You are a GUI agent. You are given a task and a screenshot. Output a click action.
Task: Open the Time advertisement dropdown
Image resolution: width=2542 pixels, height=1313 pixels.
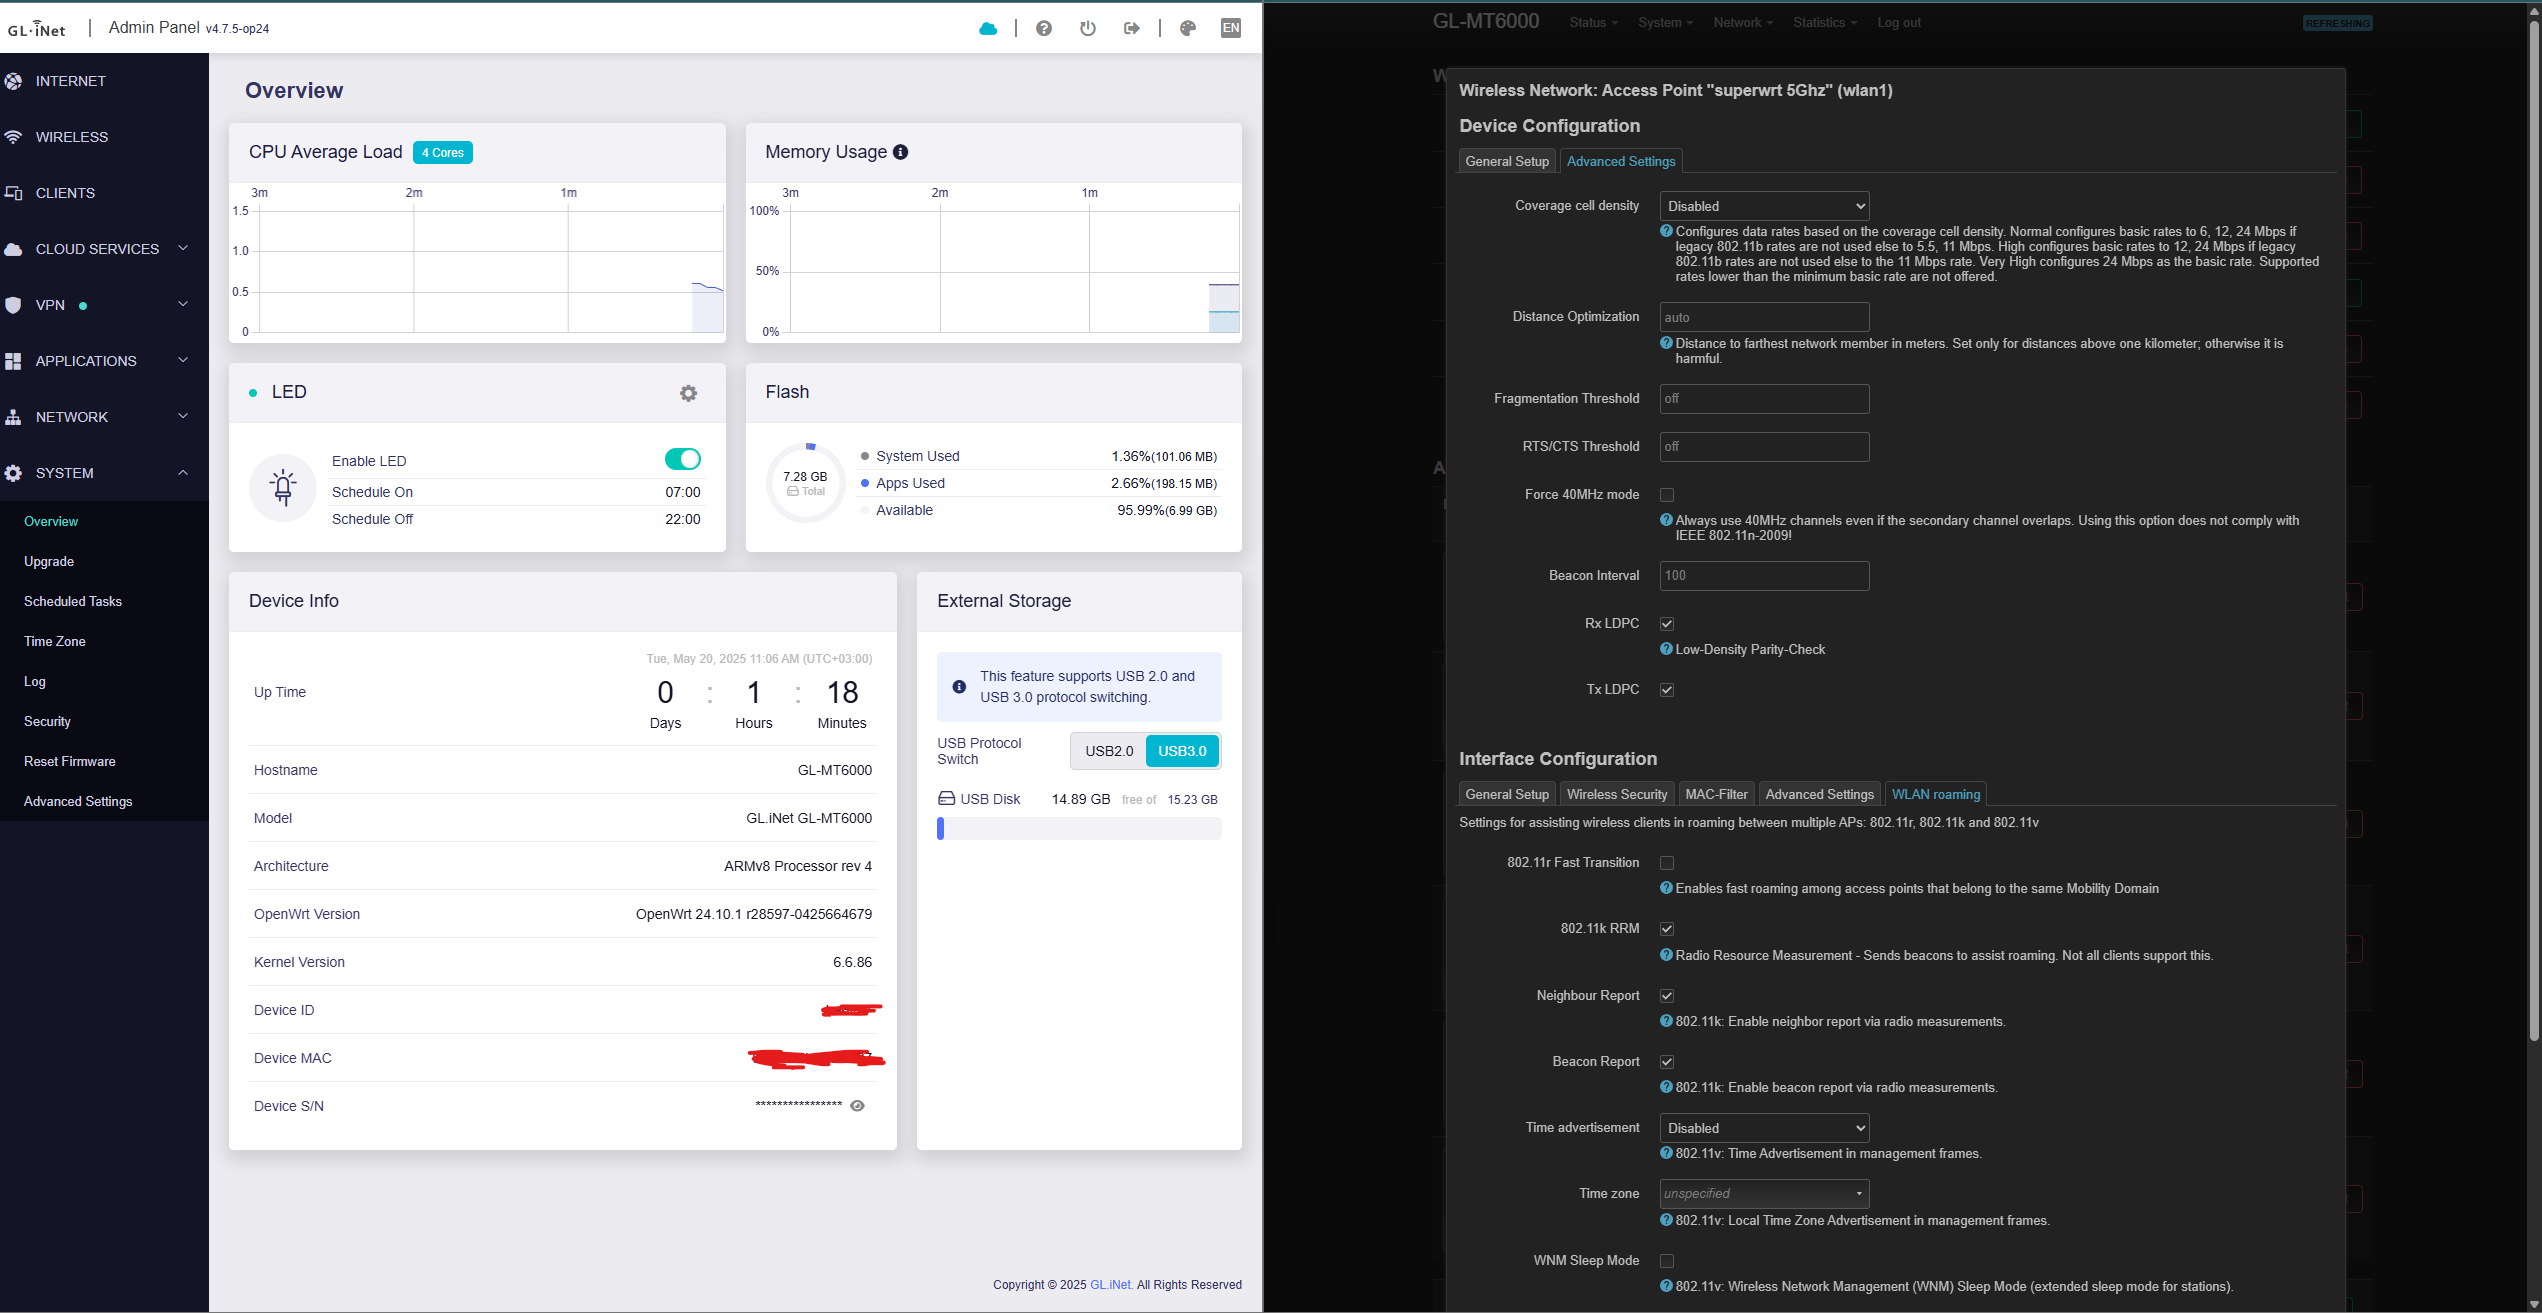[1764, 1128]
